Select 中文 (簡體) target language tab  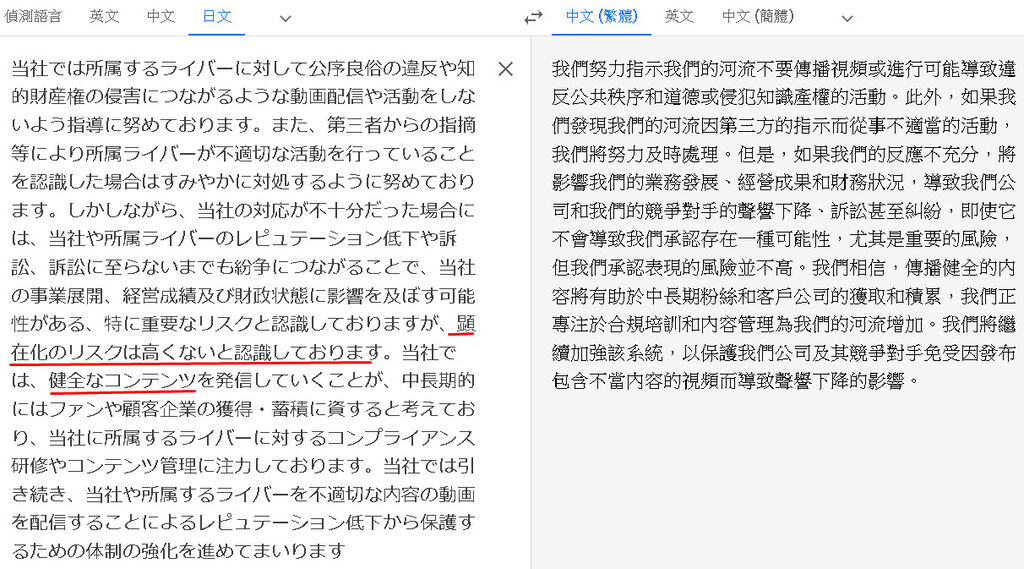[x=758, y=16]
